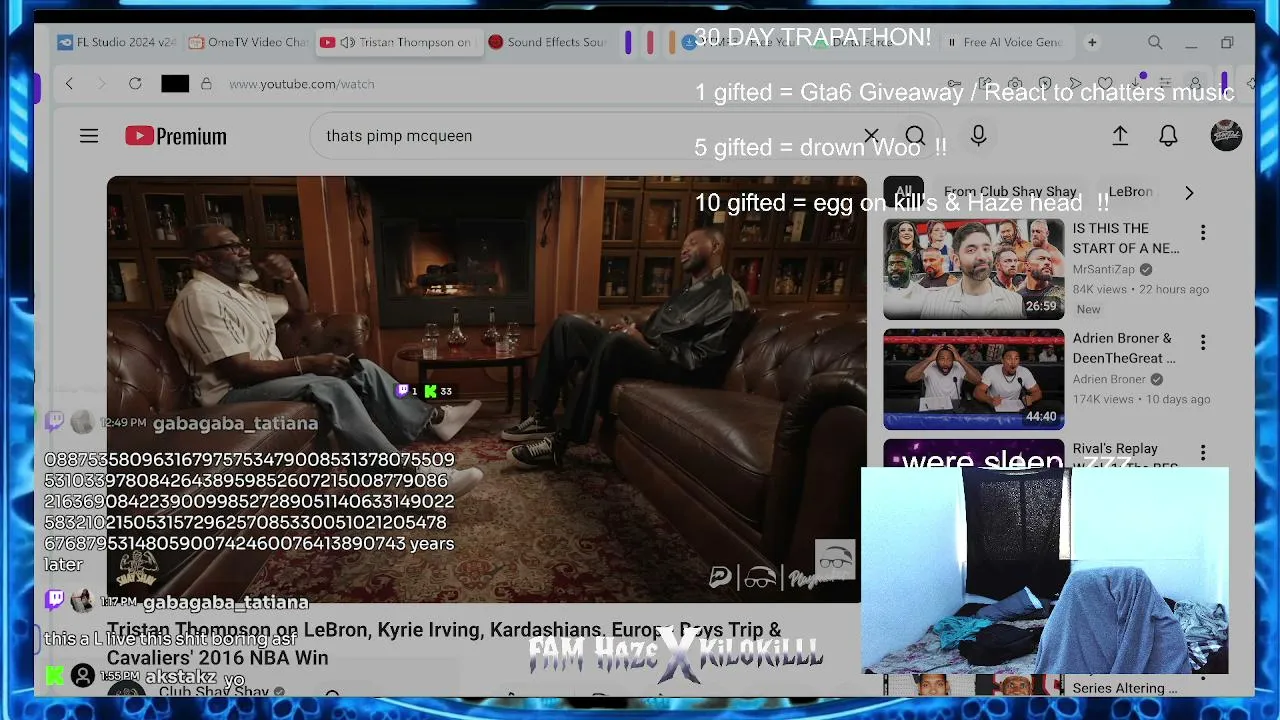Select the LeBron filter chip
The image size is (1280, 720).
tap(1131, 192)
